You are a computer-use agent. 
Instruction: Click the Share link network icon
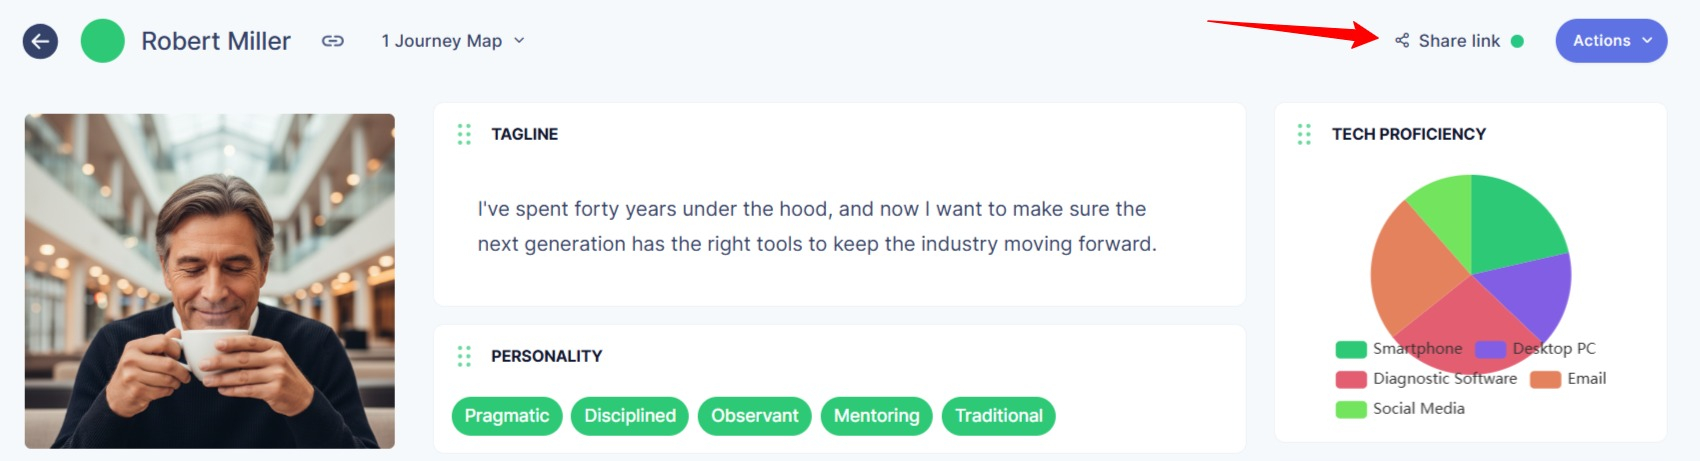pyautogui.click(x=1402, y=41)
